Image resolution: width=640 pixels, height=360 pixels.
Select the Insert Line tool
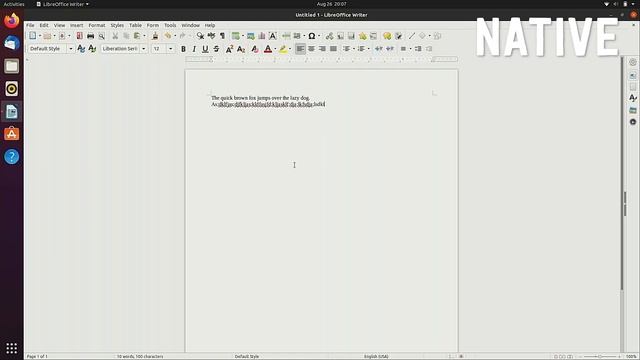point(411,36)
